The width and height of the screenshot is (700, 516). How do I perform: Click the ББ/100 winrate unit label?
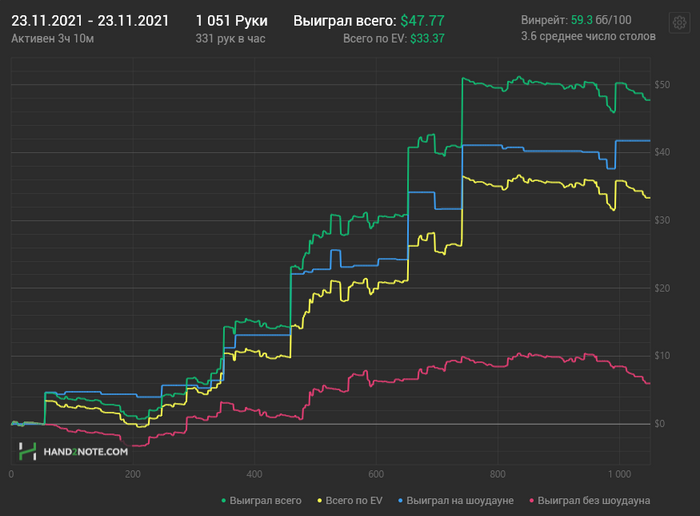(x=613, y=20)
